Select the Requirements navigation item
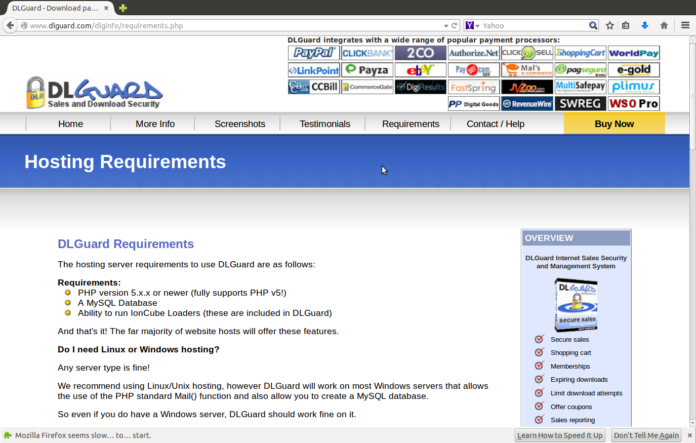696x443 pixels. (x=411, y=124)
